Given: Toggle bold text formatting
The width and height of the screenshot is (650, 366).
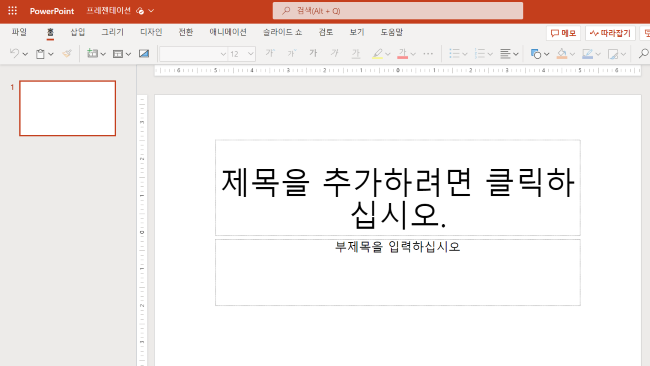Looking at the screenshot, I should coord(313,53).
